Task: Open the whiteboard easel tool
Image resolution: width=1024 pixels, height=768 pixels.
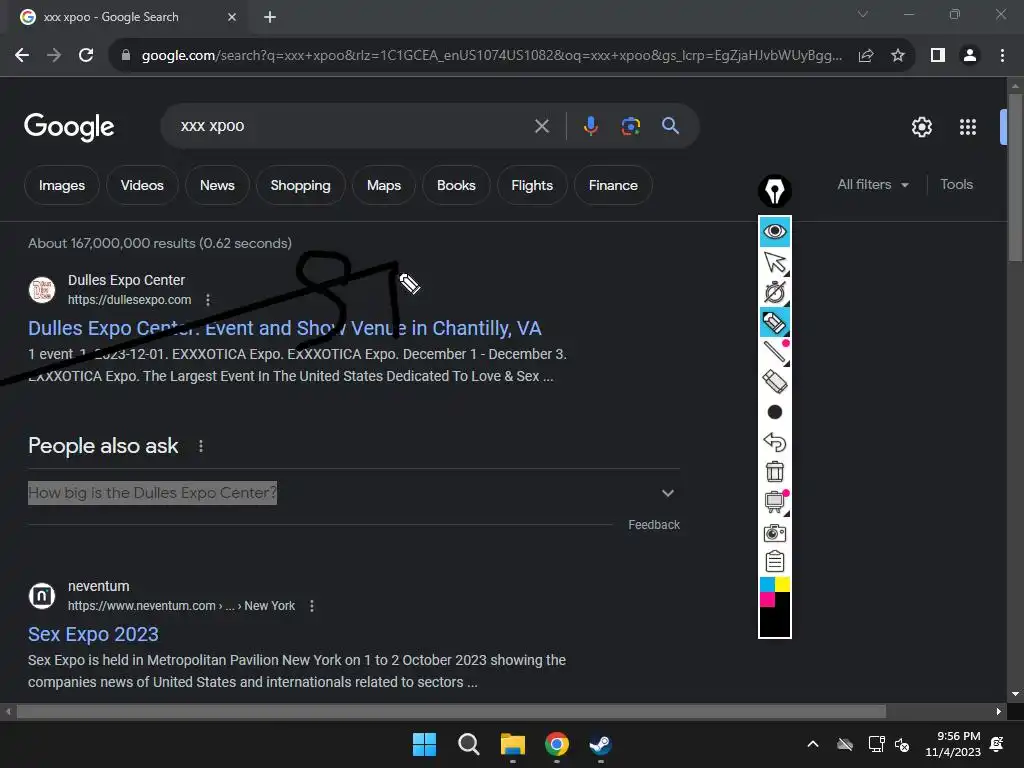Action: [775, 502]
